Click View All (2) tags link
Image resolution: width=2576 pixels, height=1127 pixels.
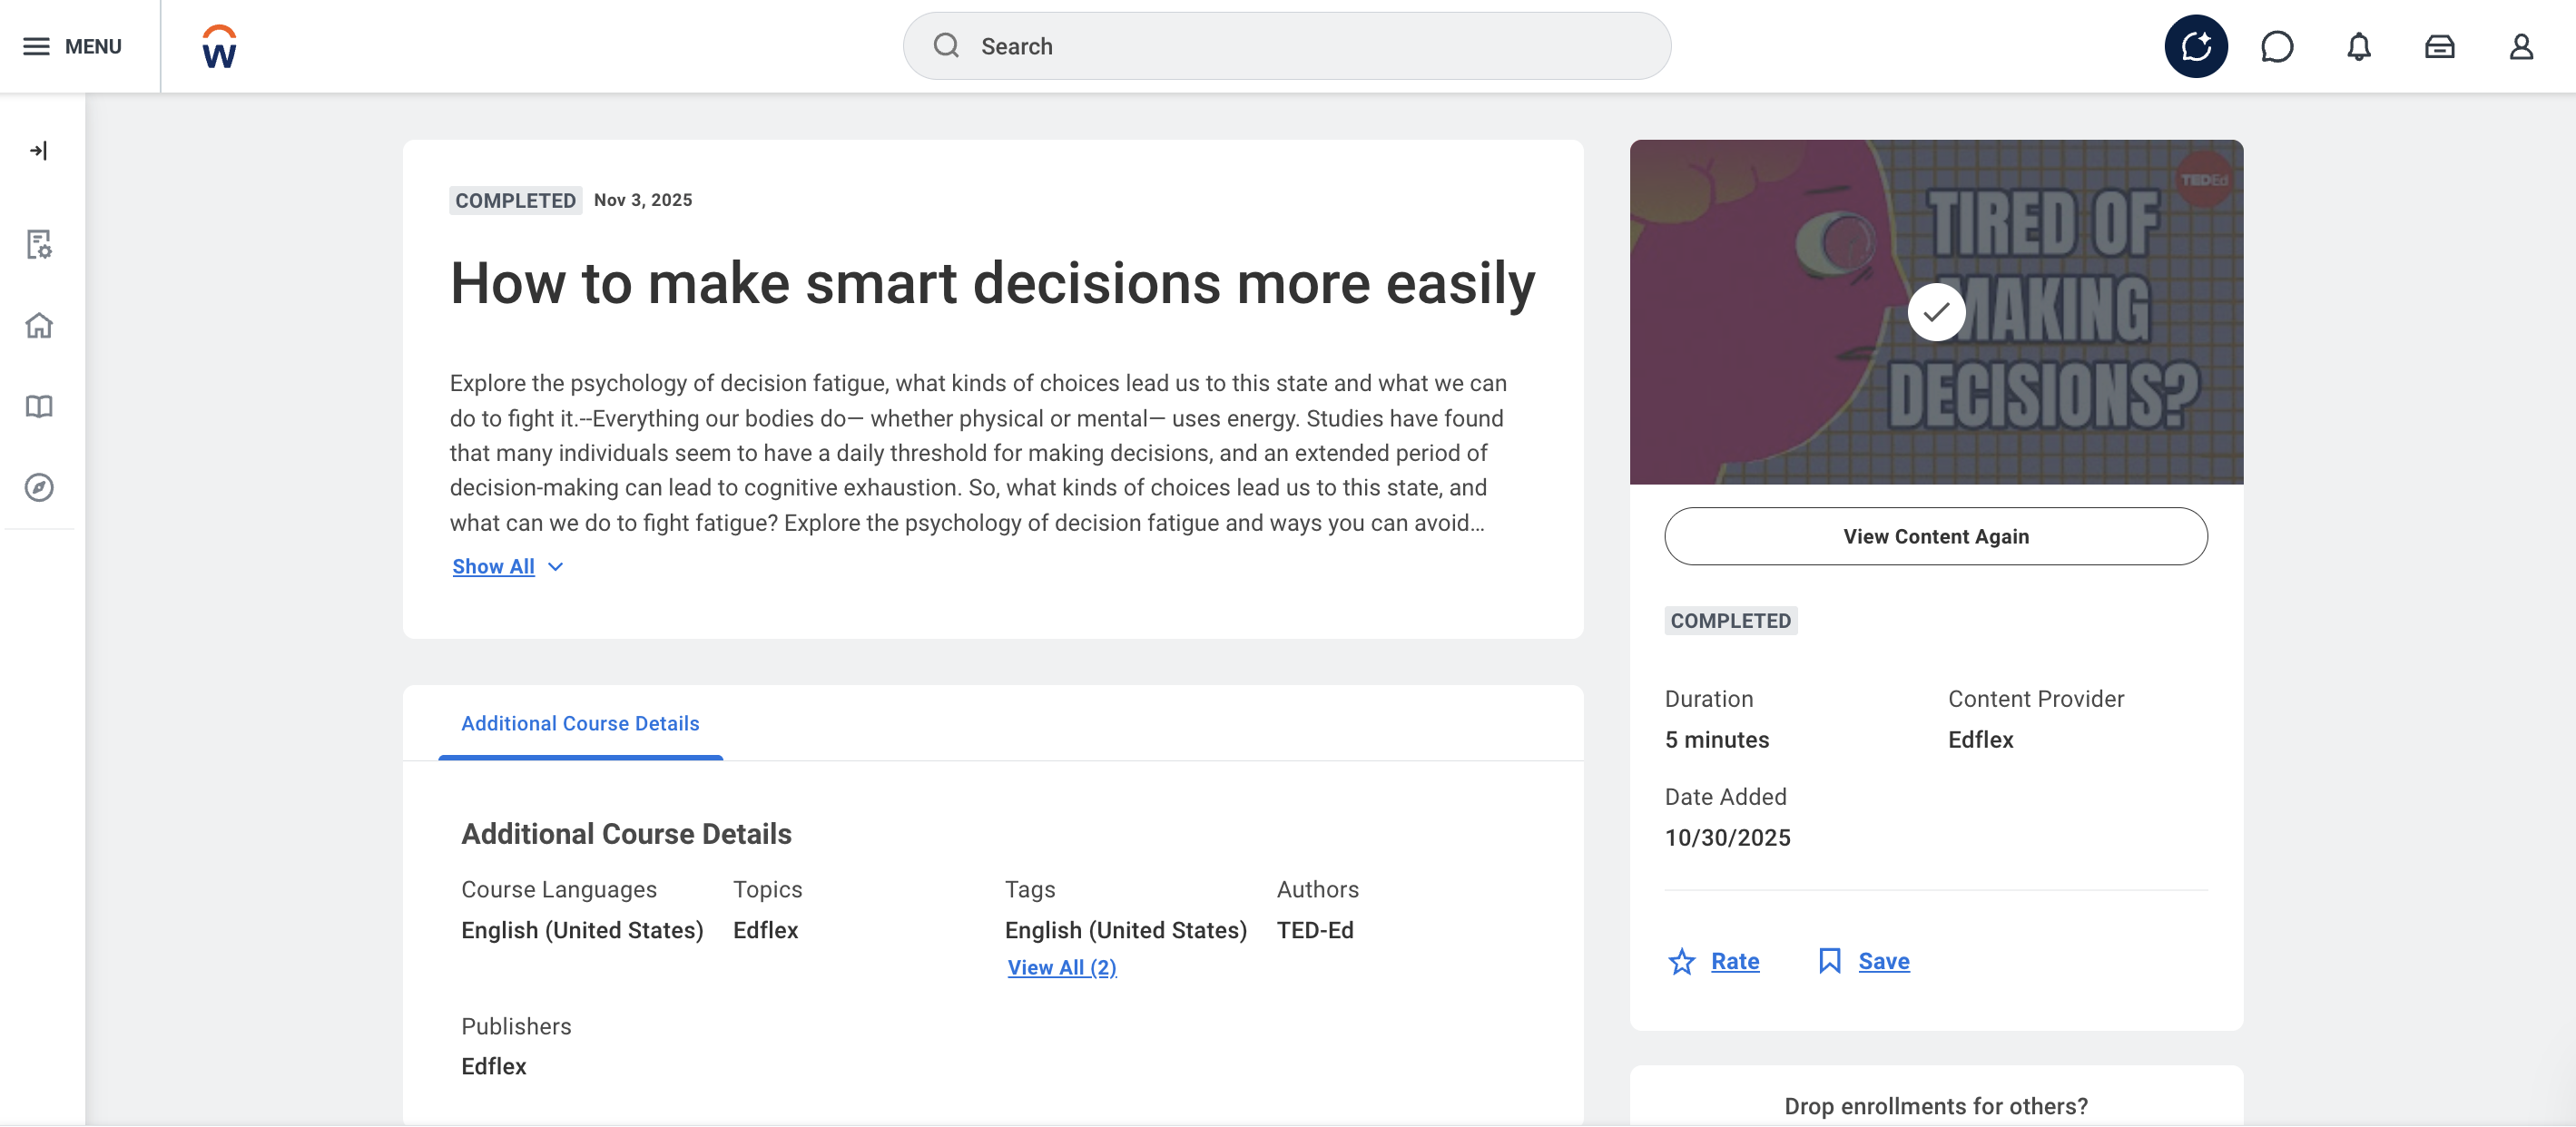(x=1061, y=968)
